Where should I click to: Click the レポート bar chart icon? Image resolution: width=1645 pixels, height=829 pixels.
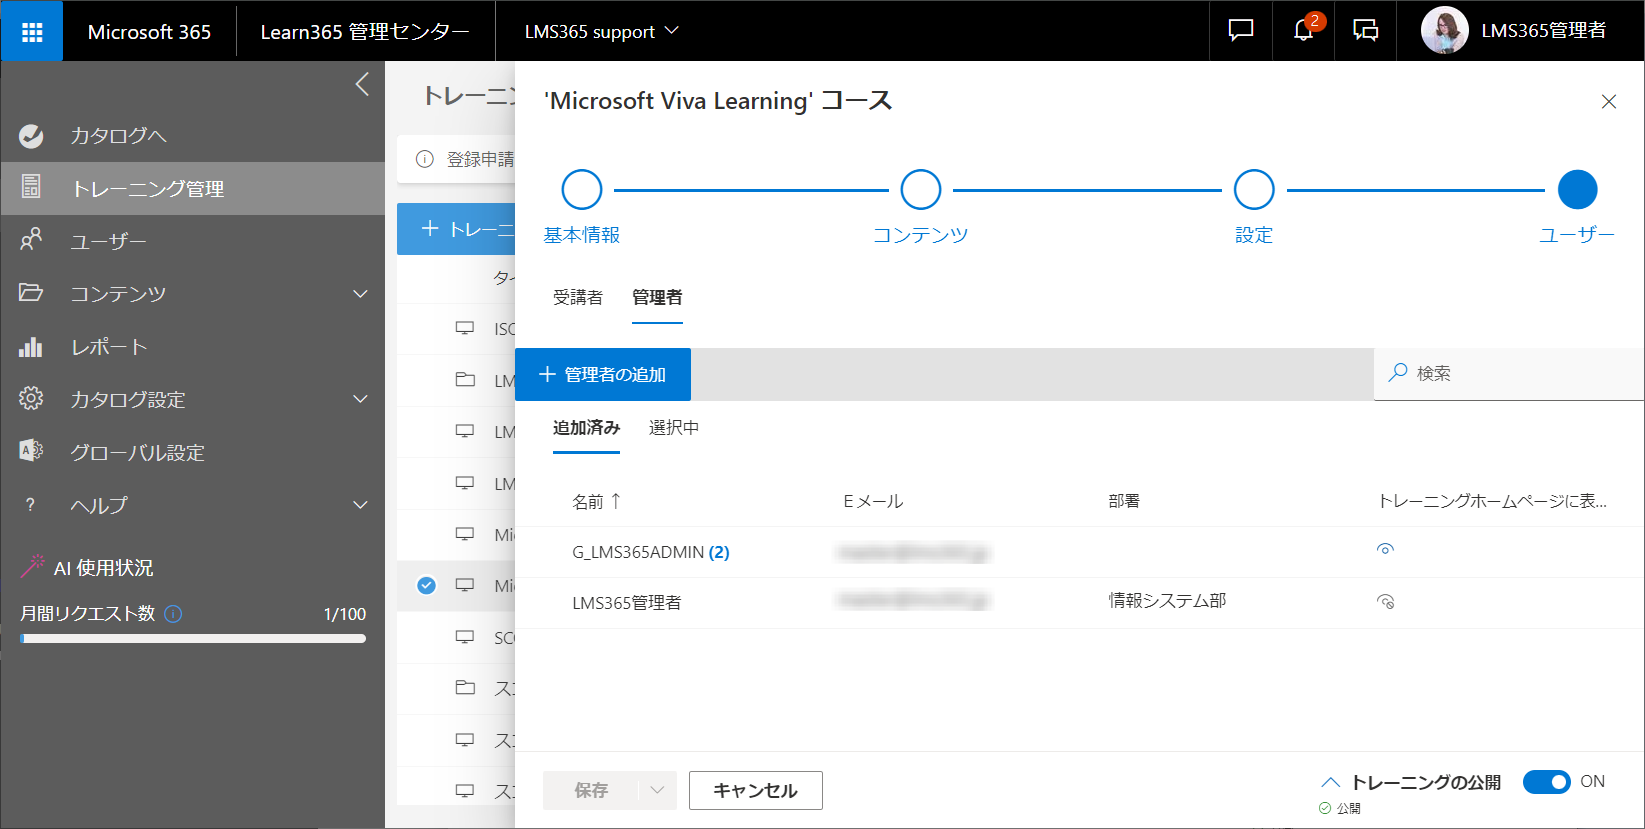[31, 346]
